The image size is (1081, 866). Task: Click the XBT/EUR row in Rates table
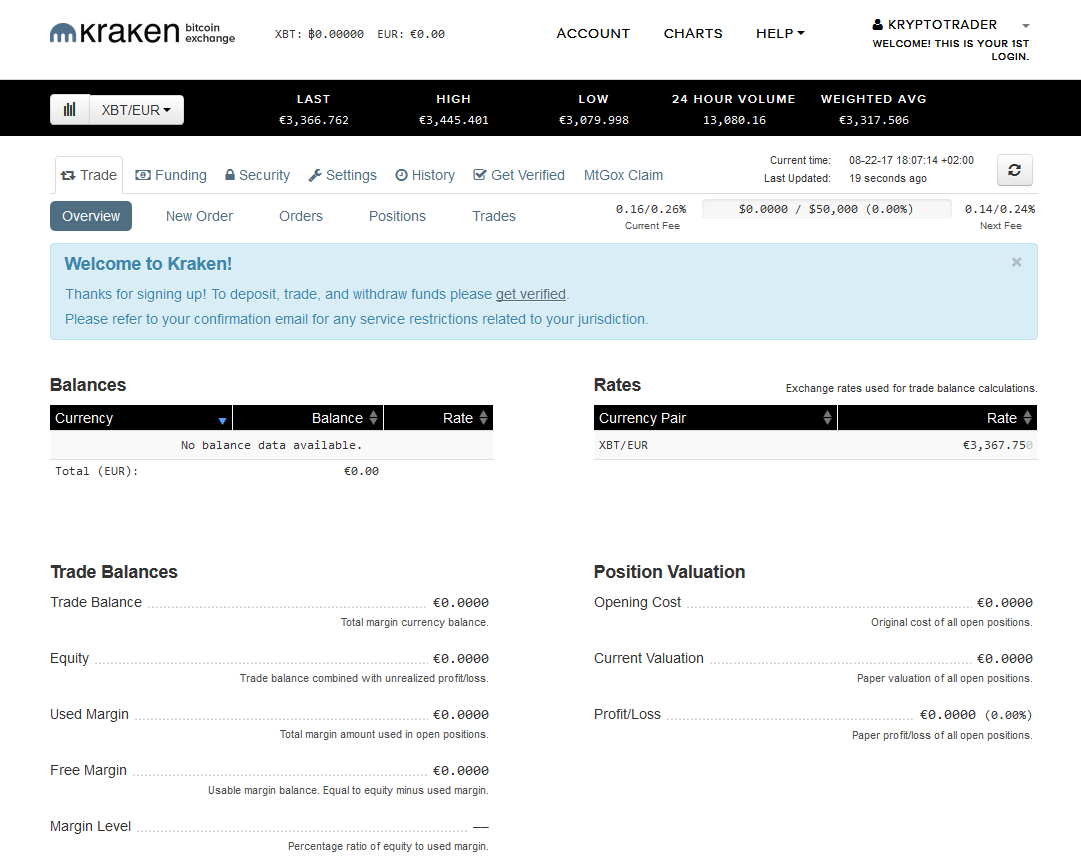(x=816, y=445)
